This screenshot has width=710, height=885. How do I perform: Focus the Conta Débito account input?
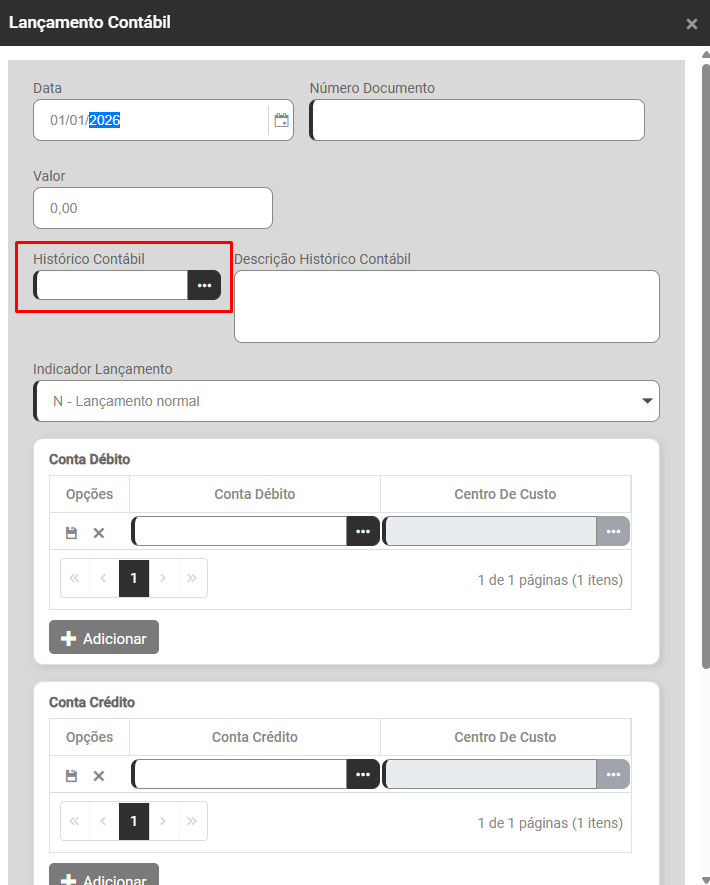(x=239, y=531)
